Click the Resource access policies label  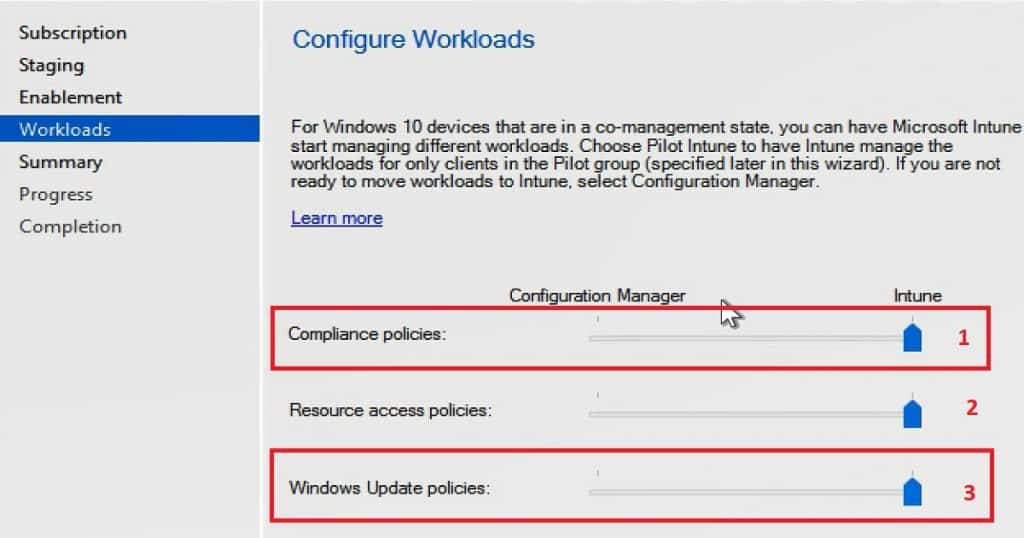(389, 409)
